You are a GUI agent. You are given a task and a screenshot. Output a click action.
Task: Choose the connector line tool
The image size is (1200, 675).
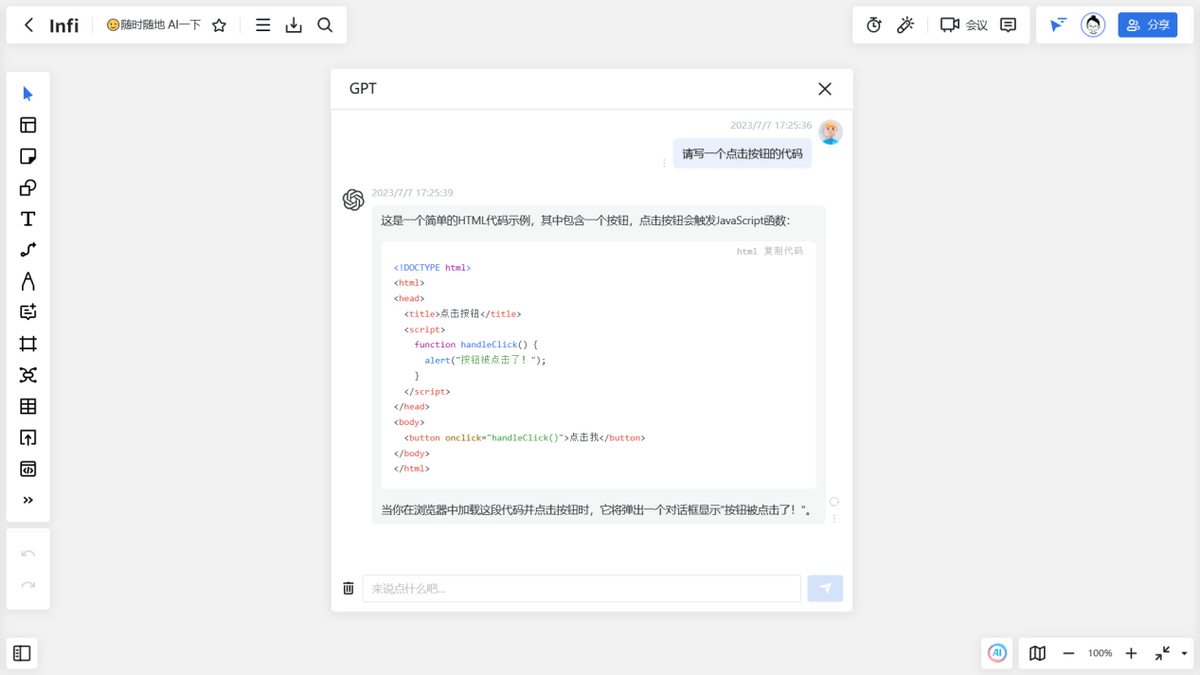click(x=27, y=250)
